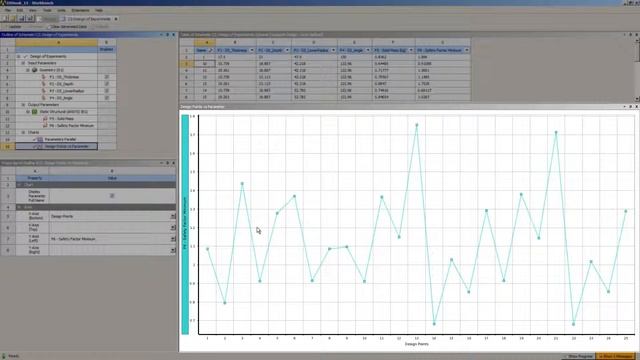
Task: Collapse the Charts node in outline
Action: (23, 133)
